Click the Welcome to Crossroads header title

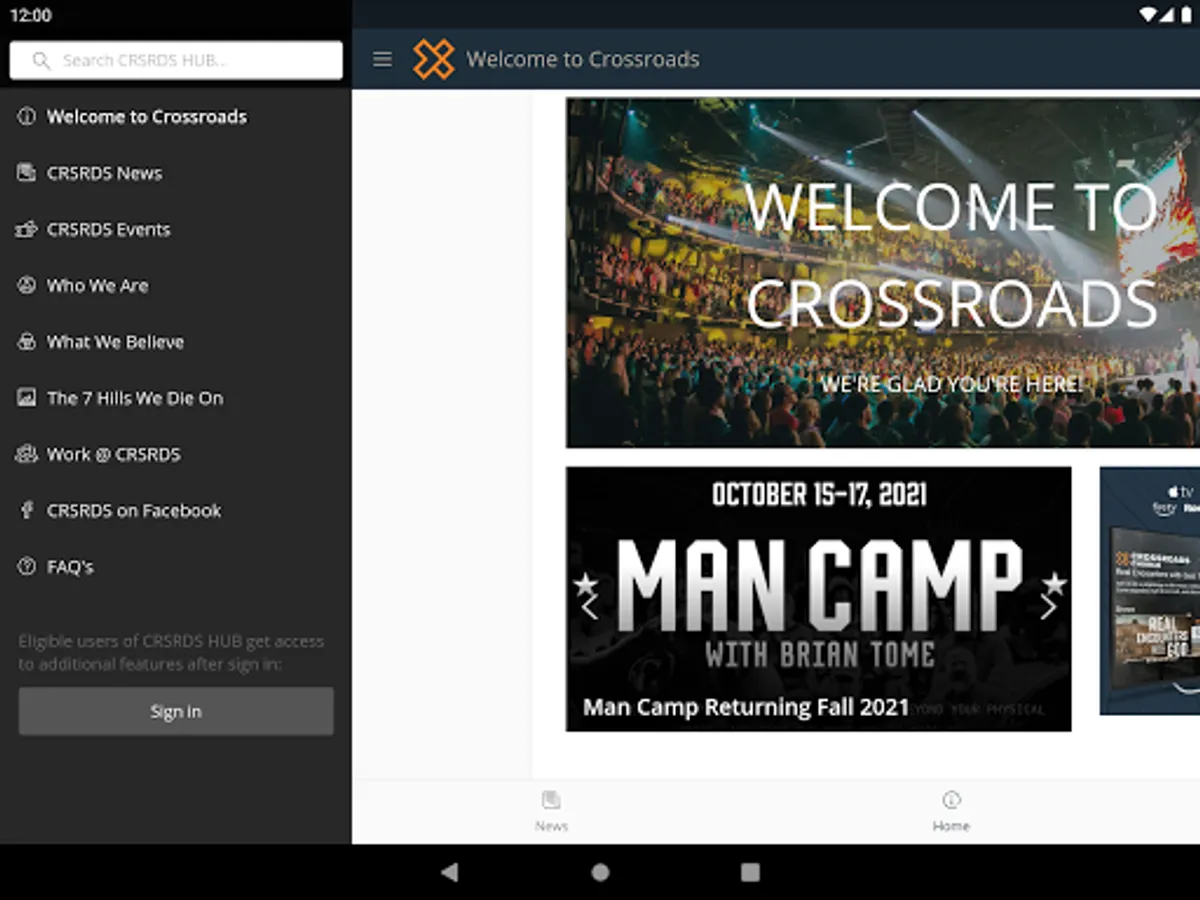pos(583,59)
